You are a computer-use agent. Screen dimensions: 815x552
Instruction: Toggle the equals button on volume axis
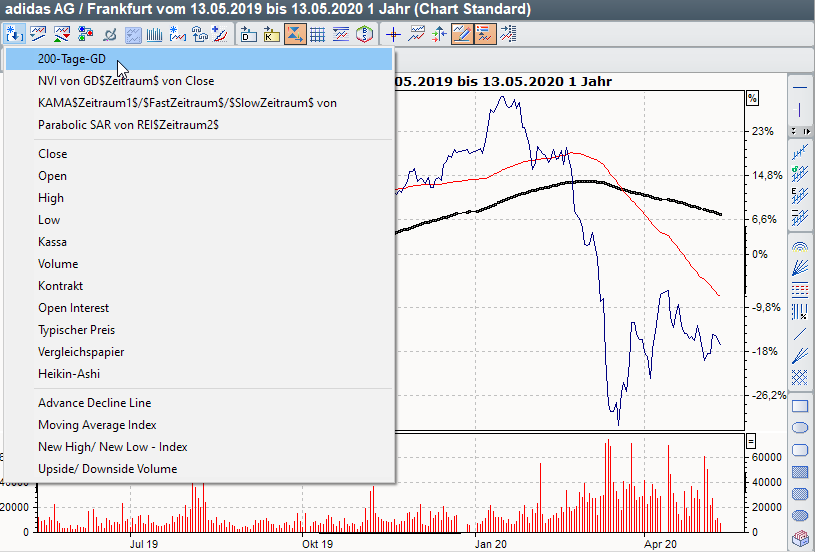pos(752,442)
